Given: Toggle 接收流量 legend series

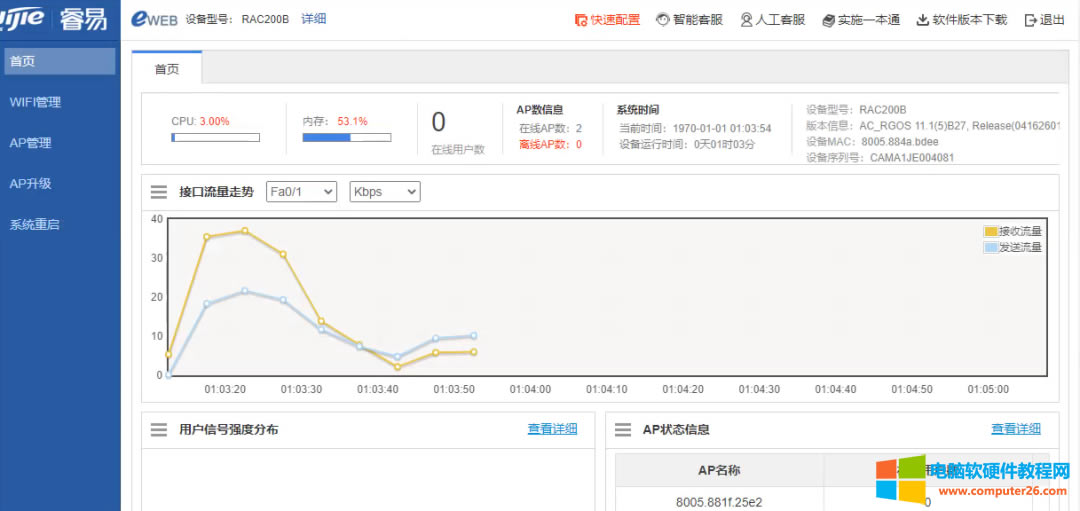Looking at the screenshot, I should [x=1012, y=231].
